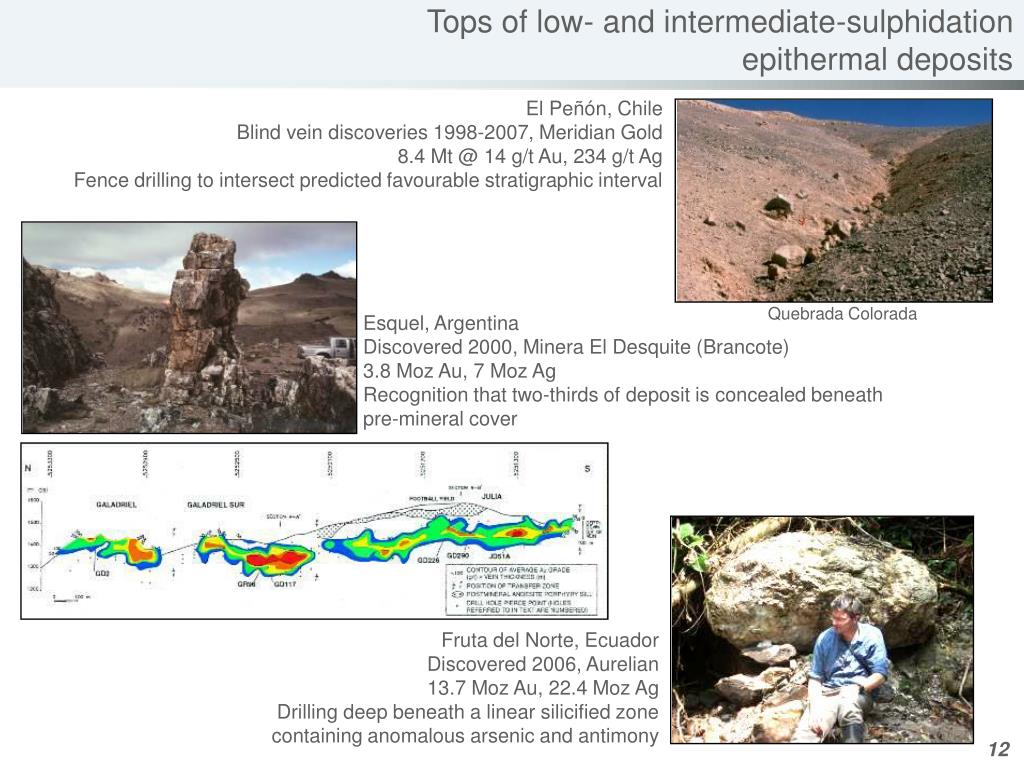Select the heading 'Fruta del Norte, Ecuador'
Screen dimensions: 1024x768
coord(550,640)
